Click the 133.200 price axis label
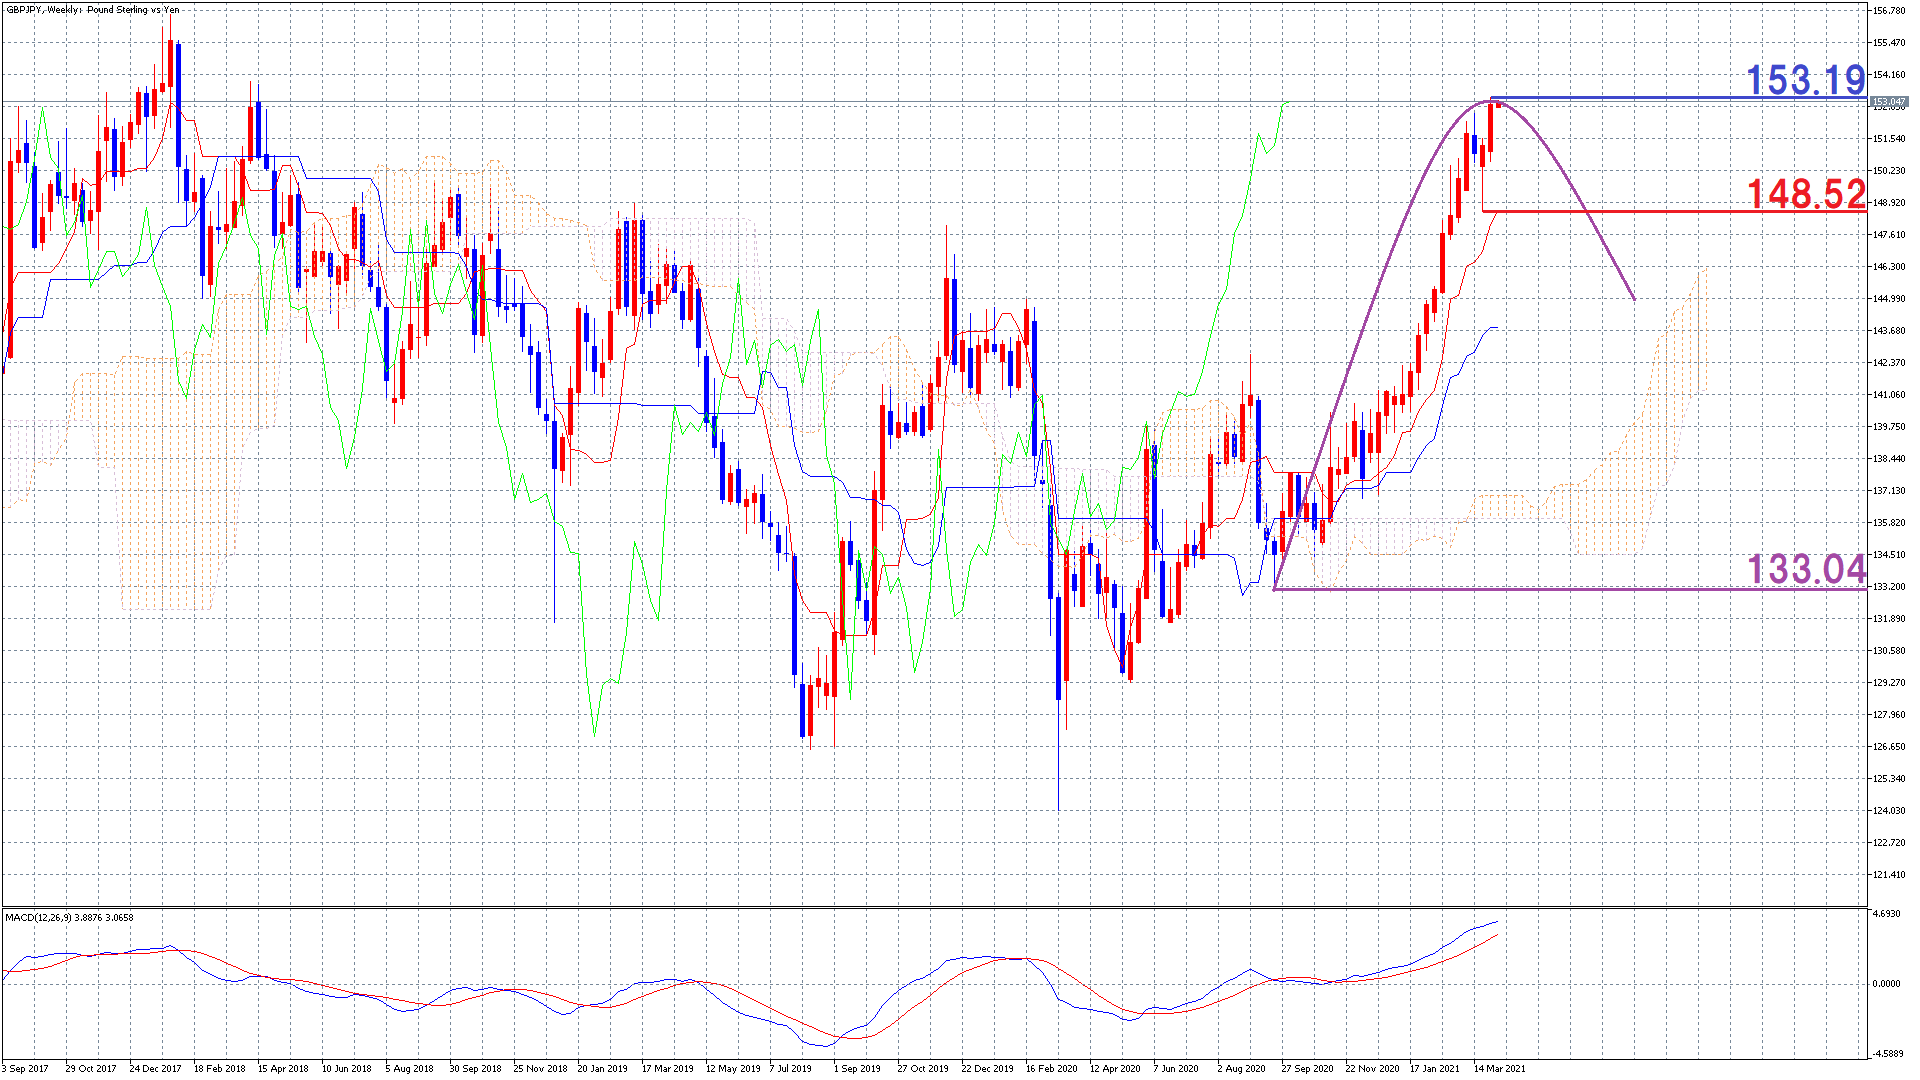1920x1080 pixels. pos(1889,587)
